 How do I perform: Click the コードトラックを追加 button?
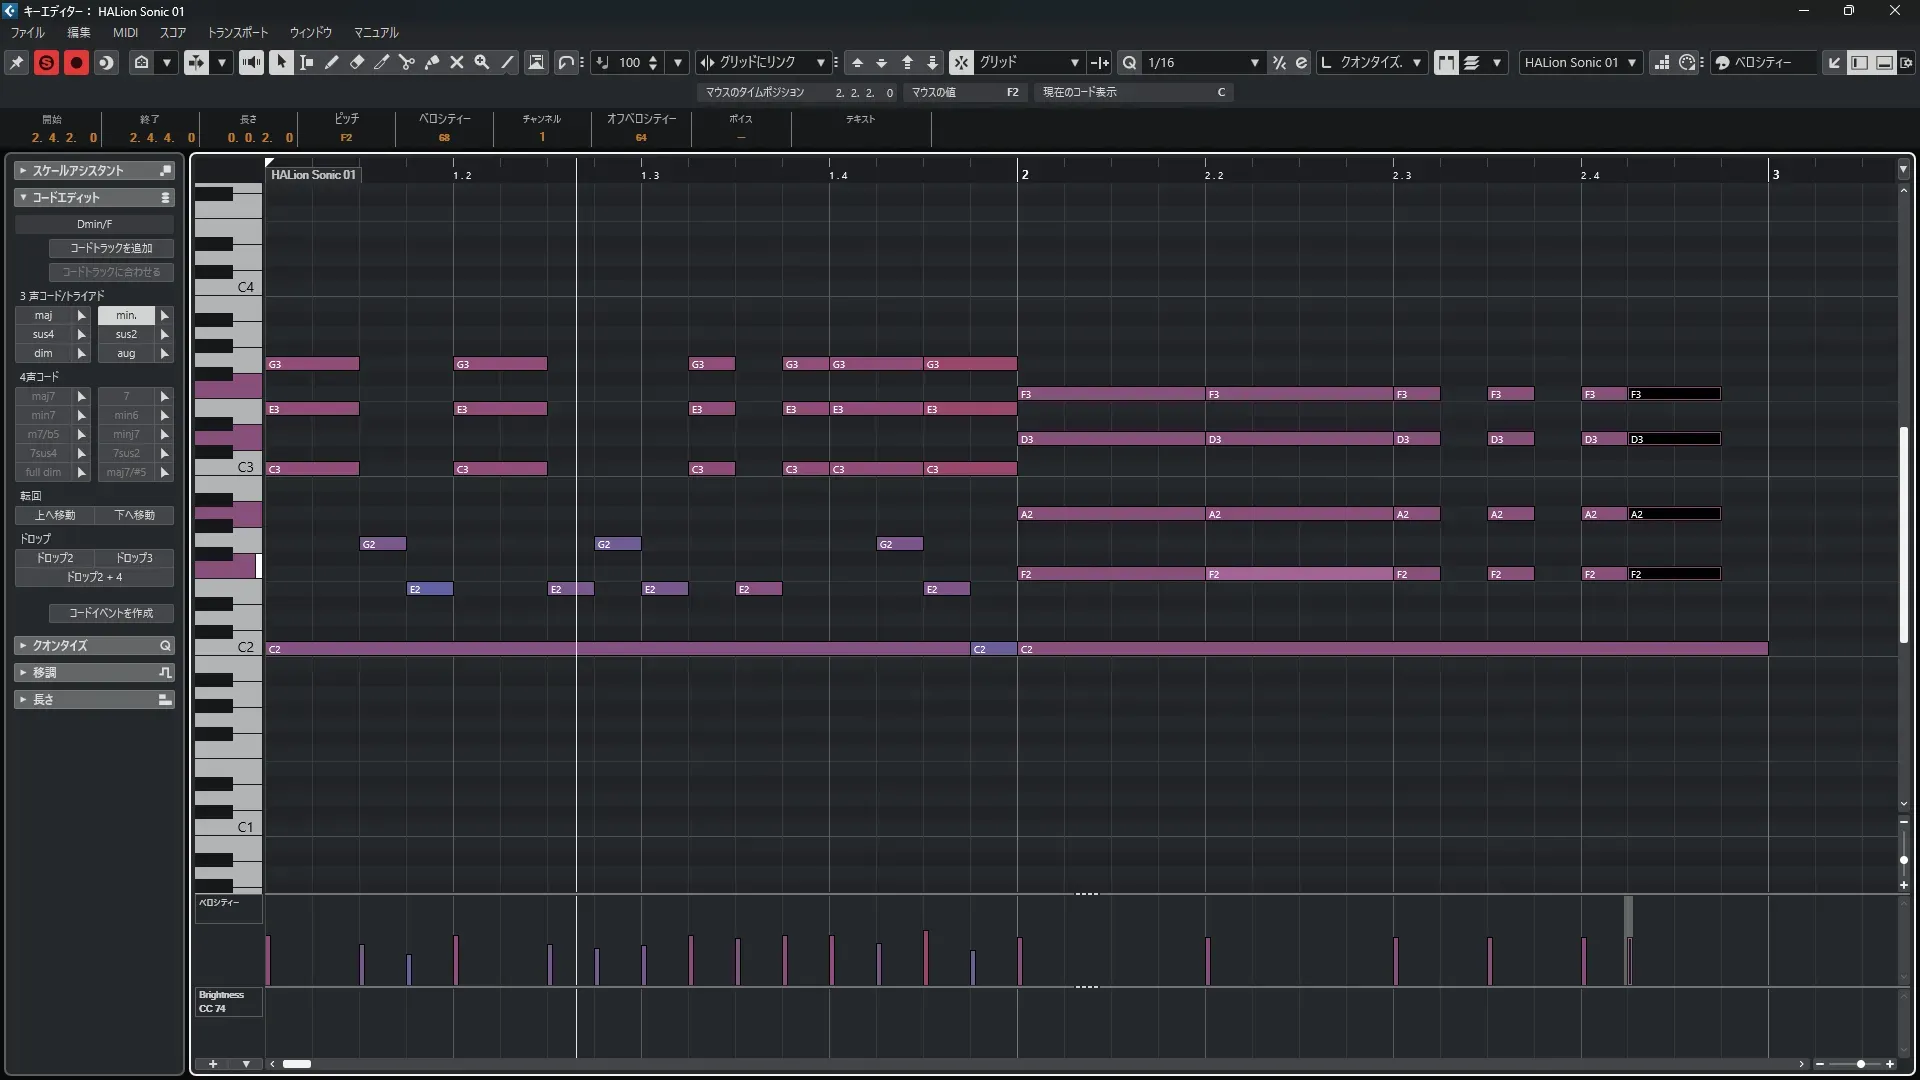[111, 248]
